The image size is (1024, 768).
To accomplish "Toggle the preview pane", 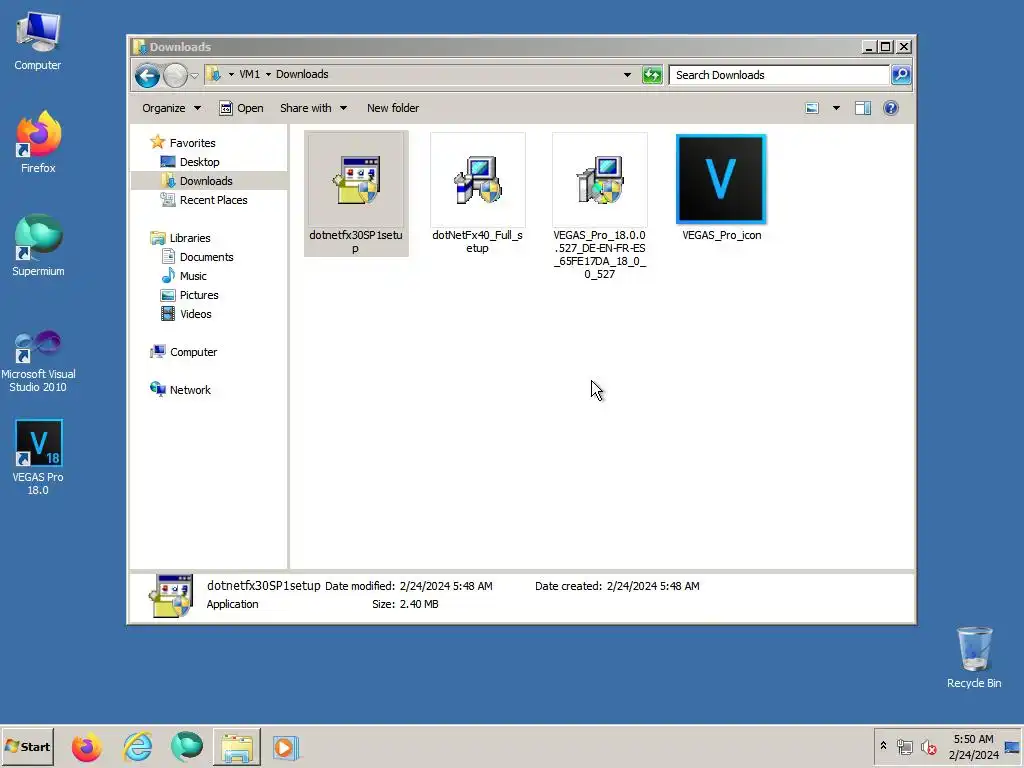I will [x=863, y=108].
